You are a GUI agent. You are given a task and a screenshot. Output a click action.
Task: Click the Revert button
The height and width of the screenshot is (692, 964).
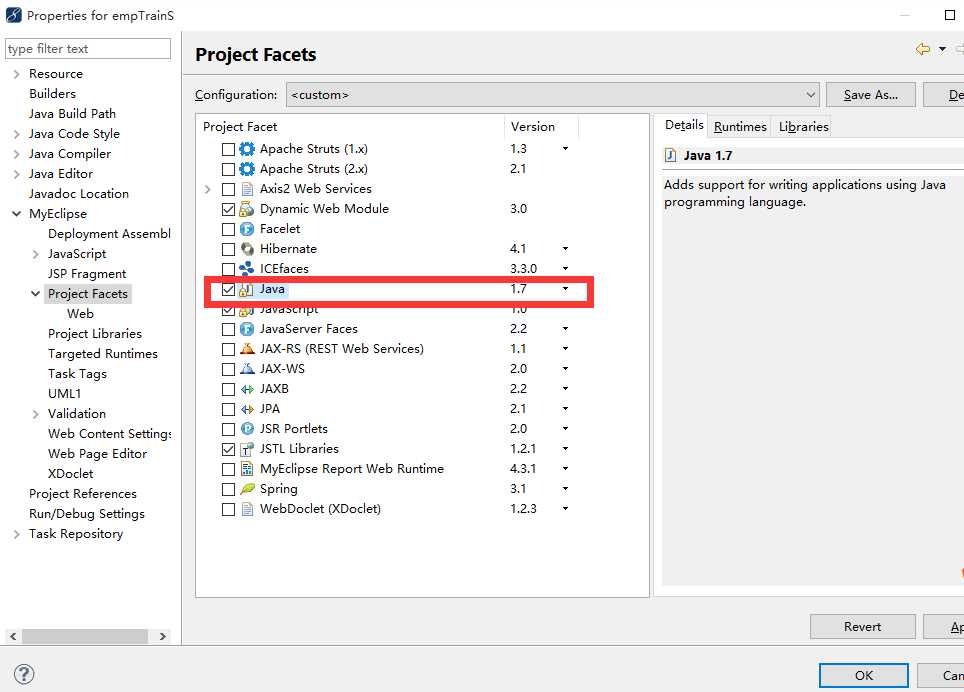click(x=862, y=627)
